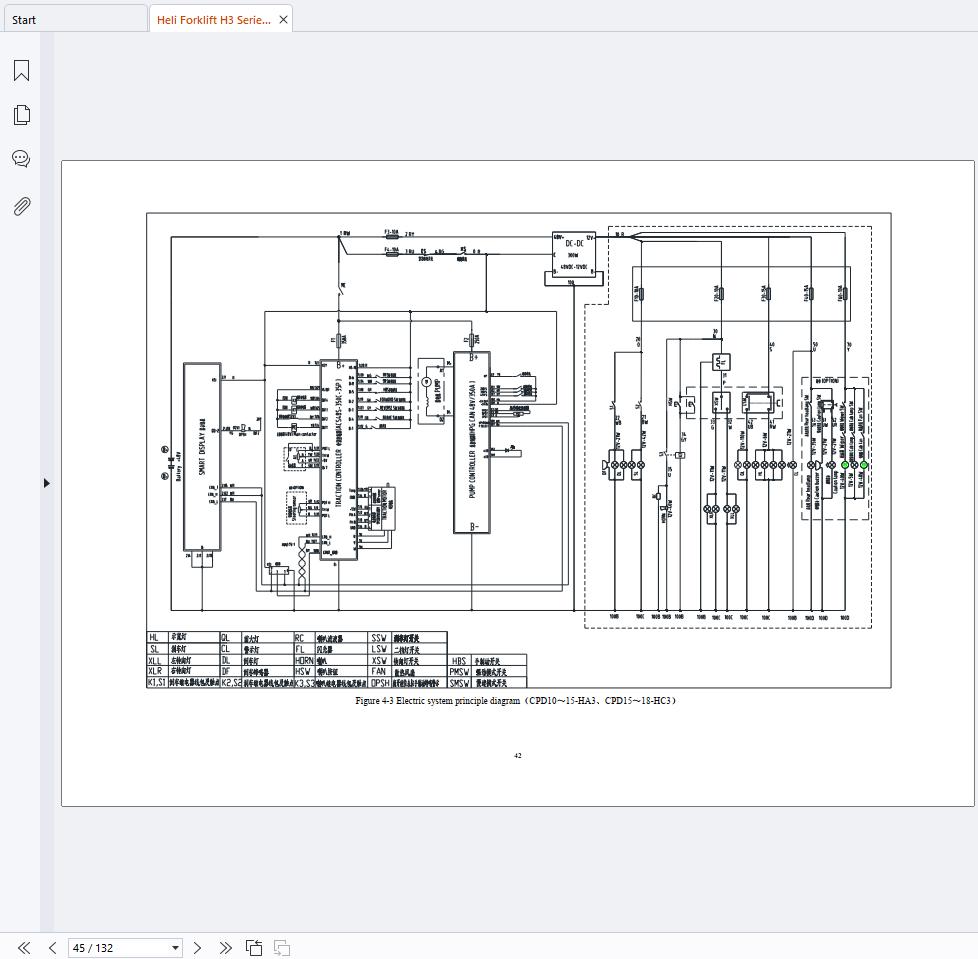Click the page number 42 on the page

click(518, 756)
